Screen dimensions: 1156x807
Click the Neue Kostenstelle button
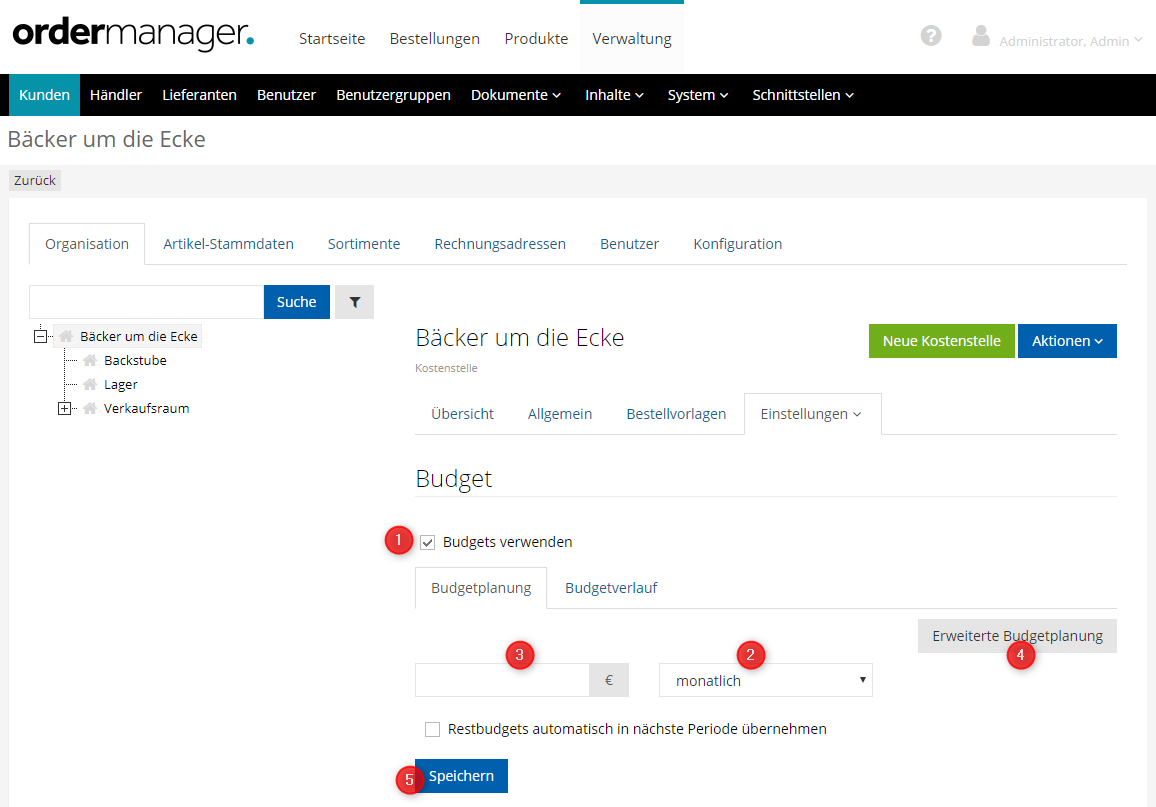point(941,341)
